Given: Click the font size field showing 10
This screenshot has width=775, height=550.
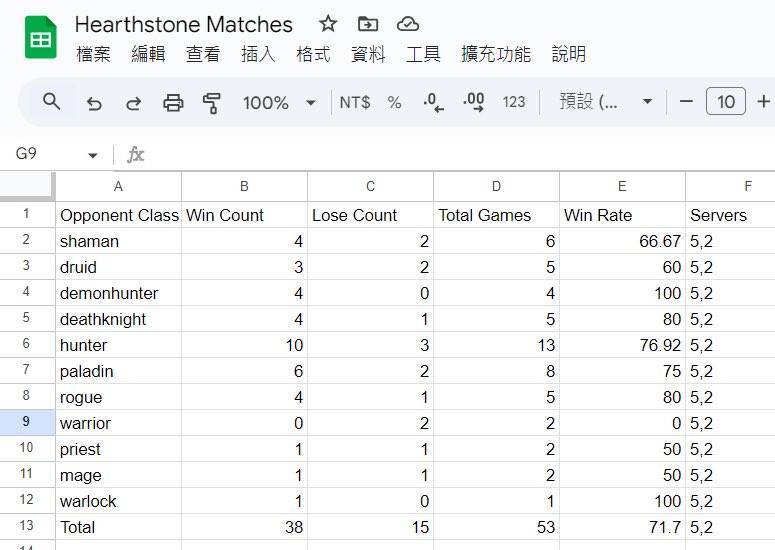Looking at the screenshot, I should (x=726, y=101).
